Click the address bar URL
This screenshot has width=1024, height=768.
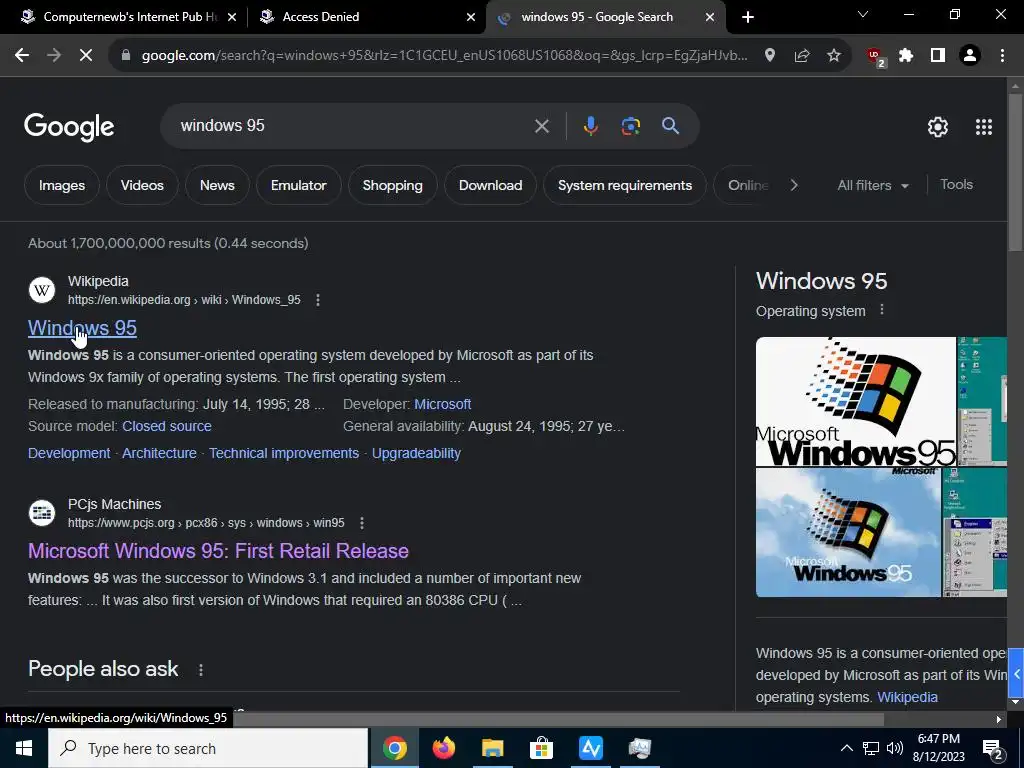click(x=444, y=56)
